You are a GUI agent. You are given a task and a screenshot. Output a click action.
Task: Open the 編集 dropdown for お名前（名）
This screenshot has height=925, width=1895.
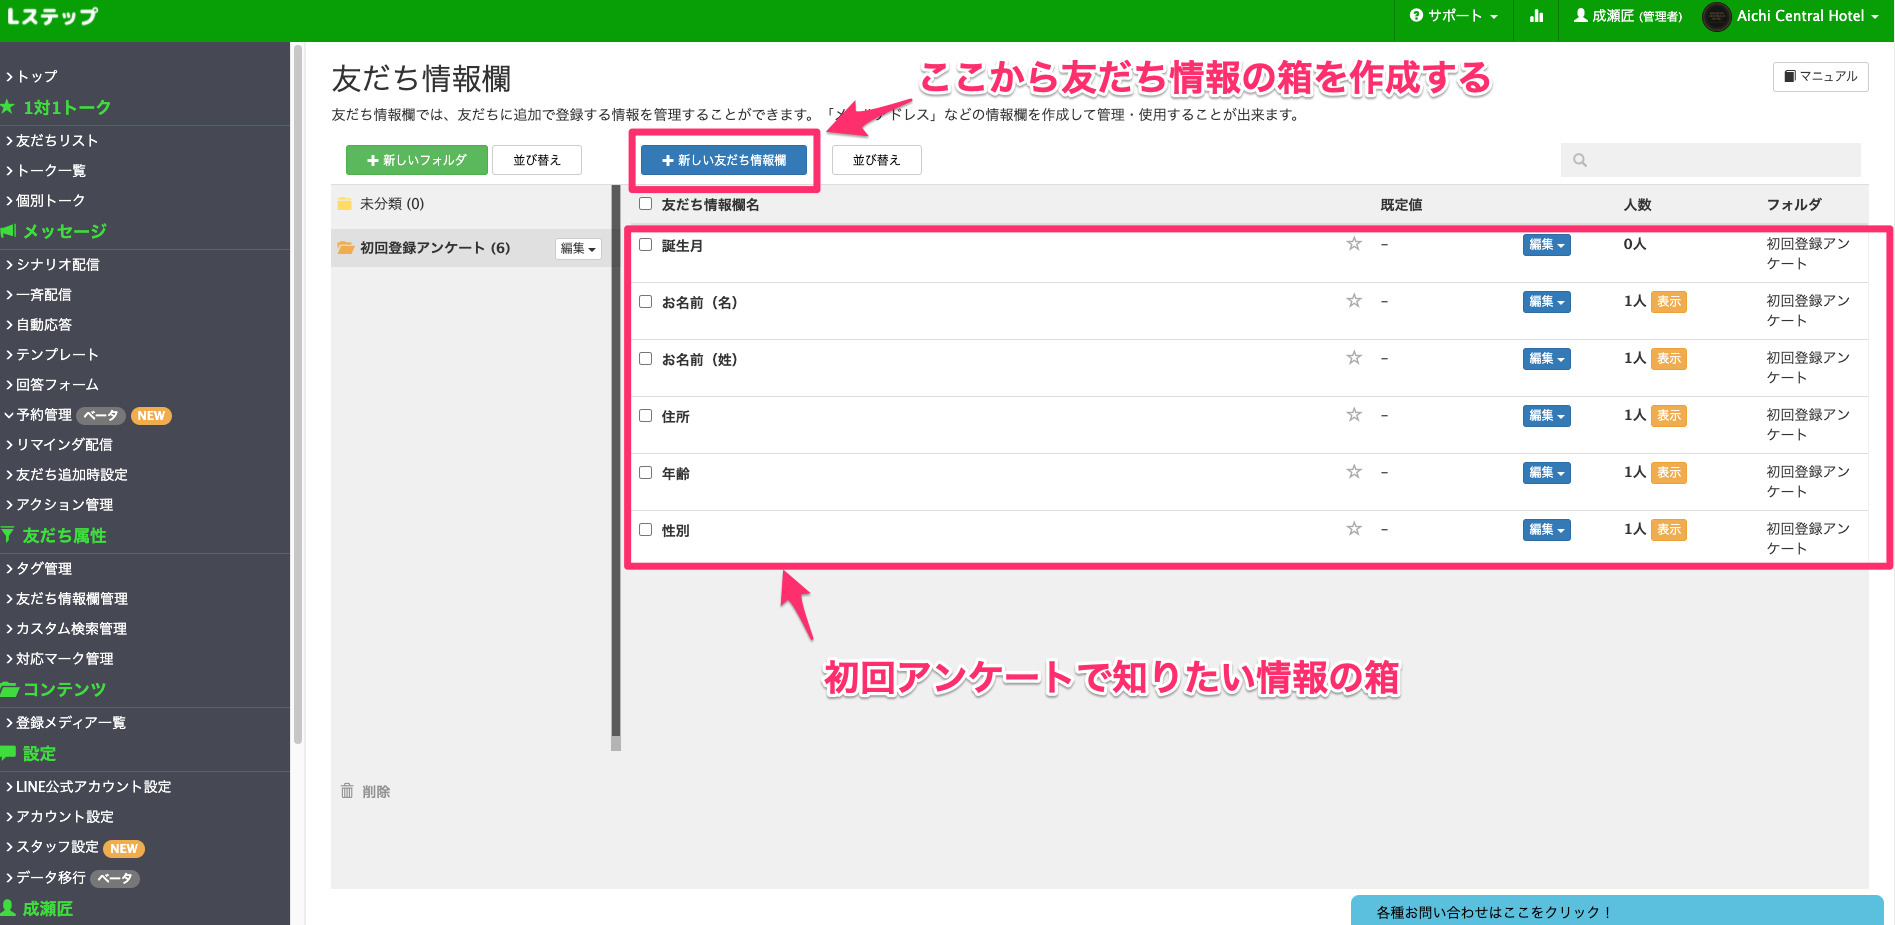tap(1546, 302)
